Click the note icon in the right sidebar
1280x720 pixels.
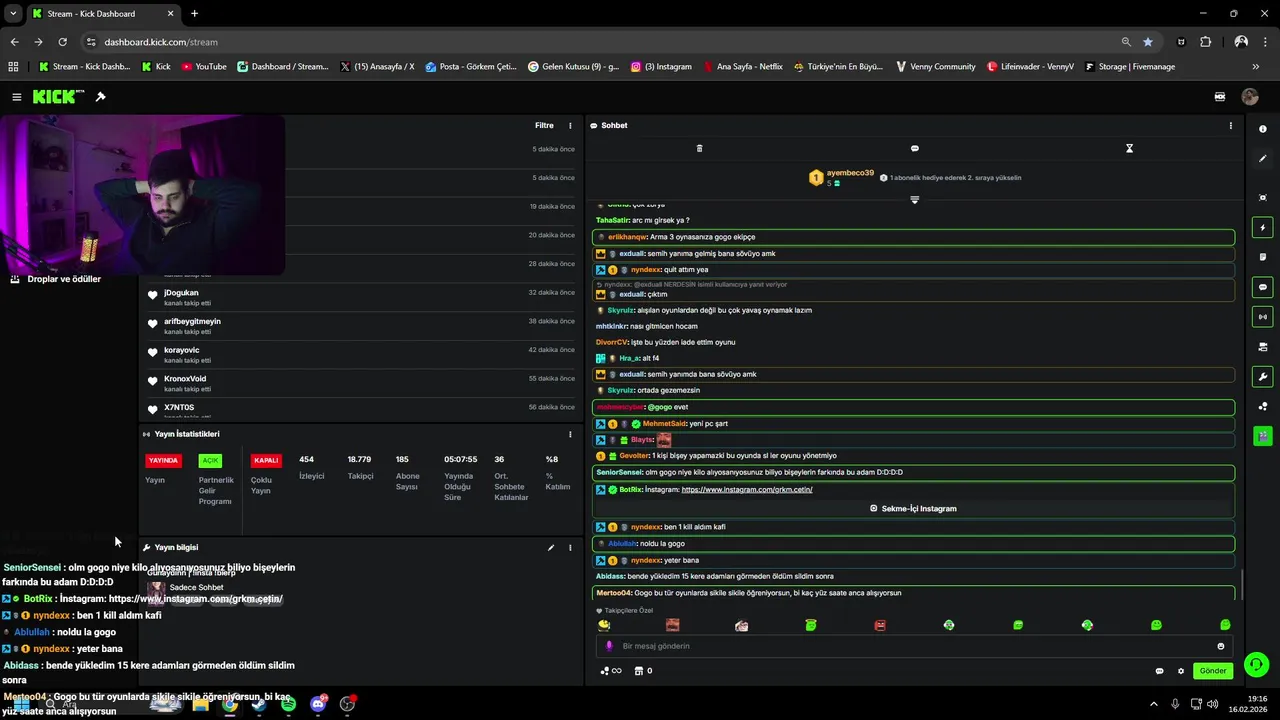[x=1263, y=257]
